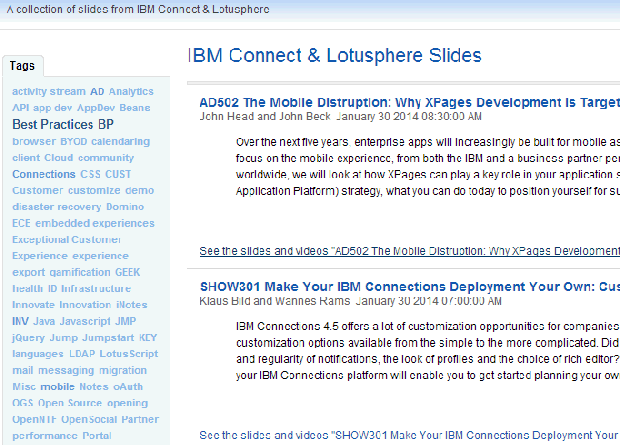The image size is (620, 445).
Task: Open the ECE tag
Action: (21, 223)
